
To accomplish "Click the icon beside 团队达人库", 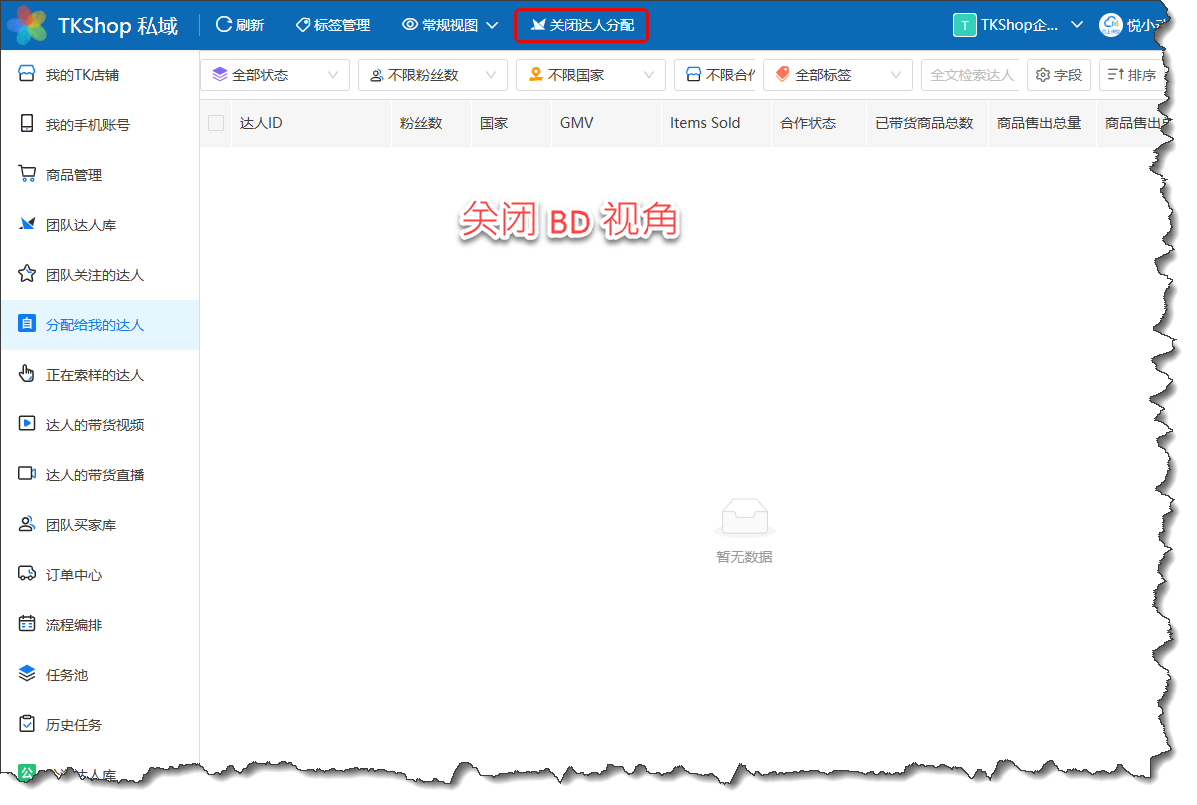I will click(x=27, y=224).
